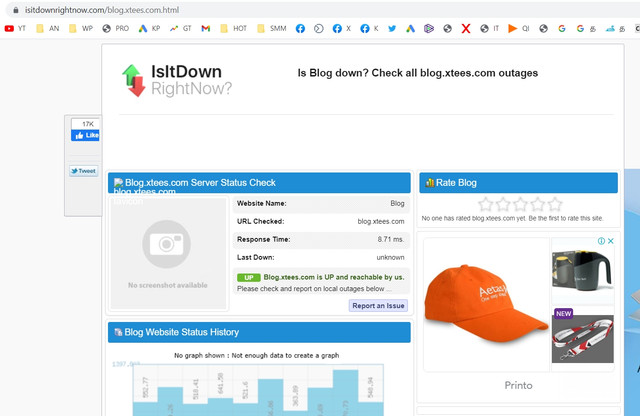
Task: Click the black mug ad thumbnail
Action: (x=582, y=271)
